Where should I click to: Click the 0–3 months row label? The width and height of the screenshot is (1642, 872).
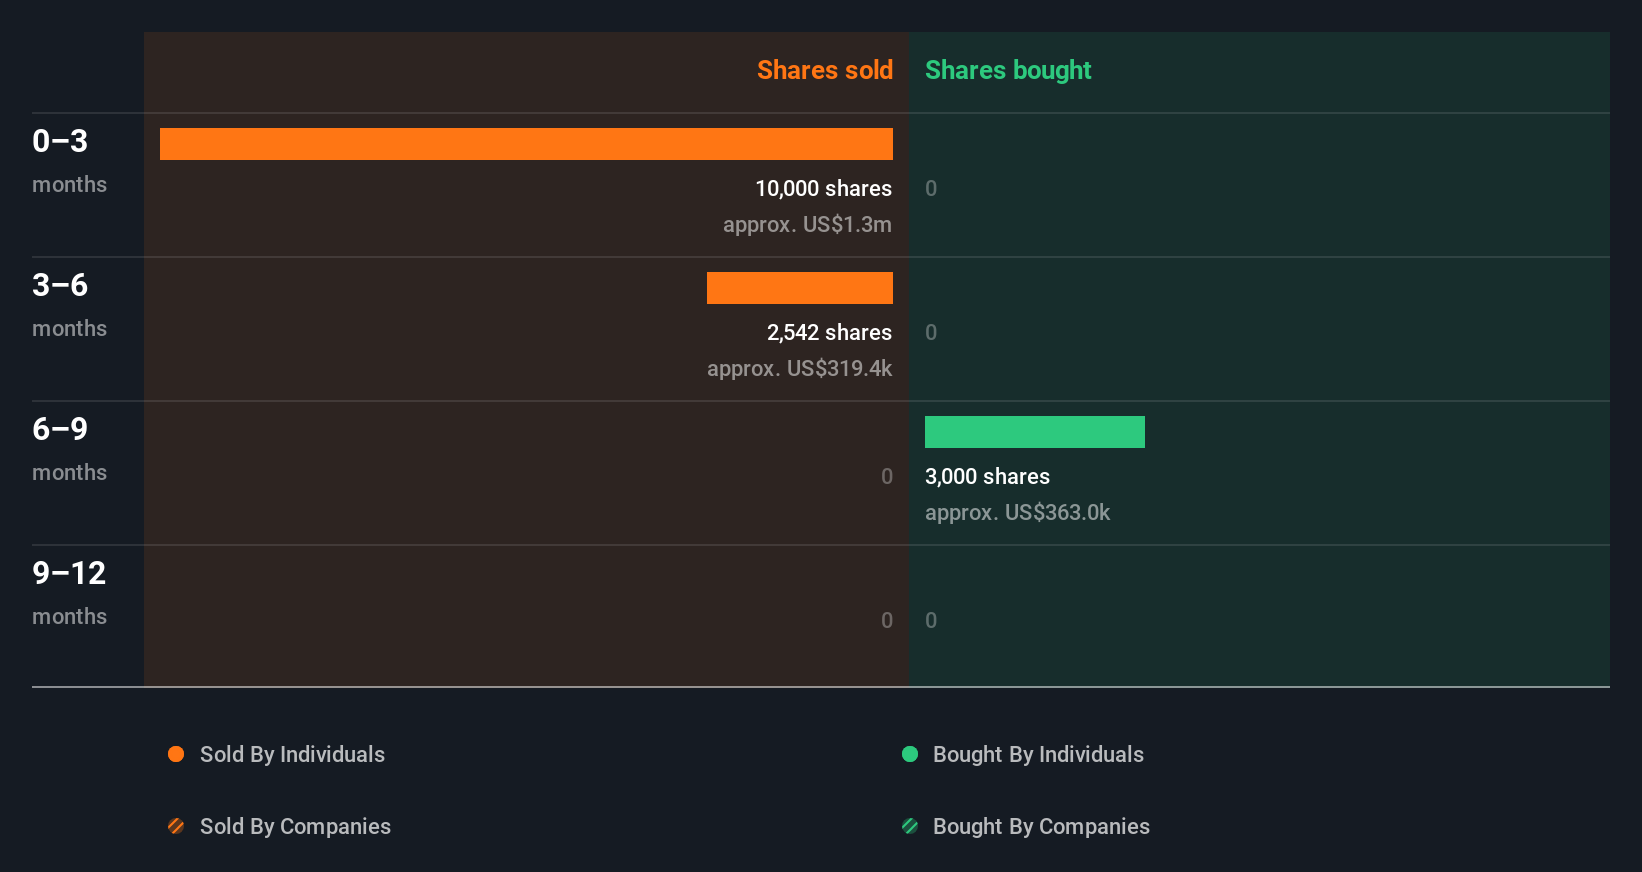point(69,160)
